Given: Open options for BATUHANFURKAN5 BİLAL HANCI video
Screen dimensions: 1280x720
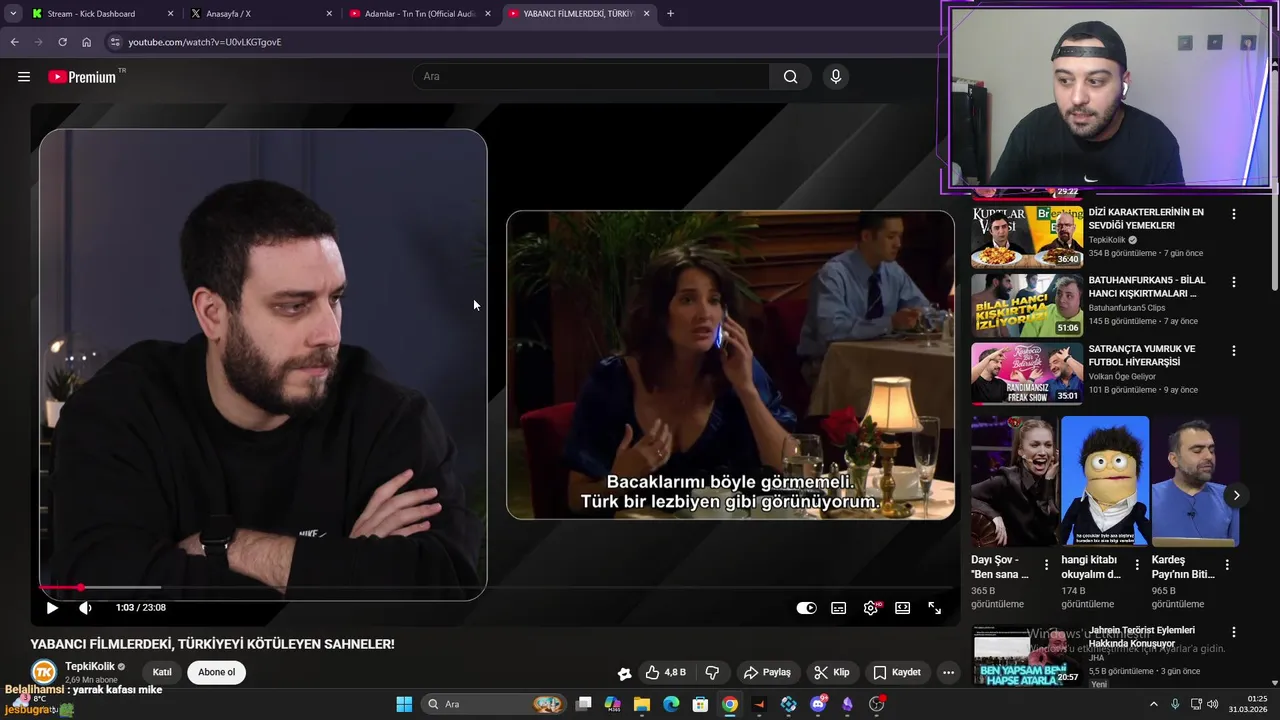Looking at the screenshot, I should (x=1234, y=282).
